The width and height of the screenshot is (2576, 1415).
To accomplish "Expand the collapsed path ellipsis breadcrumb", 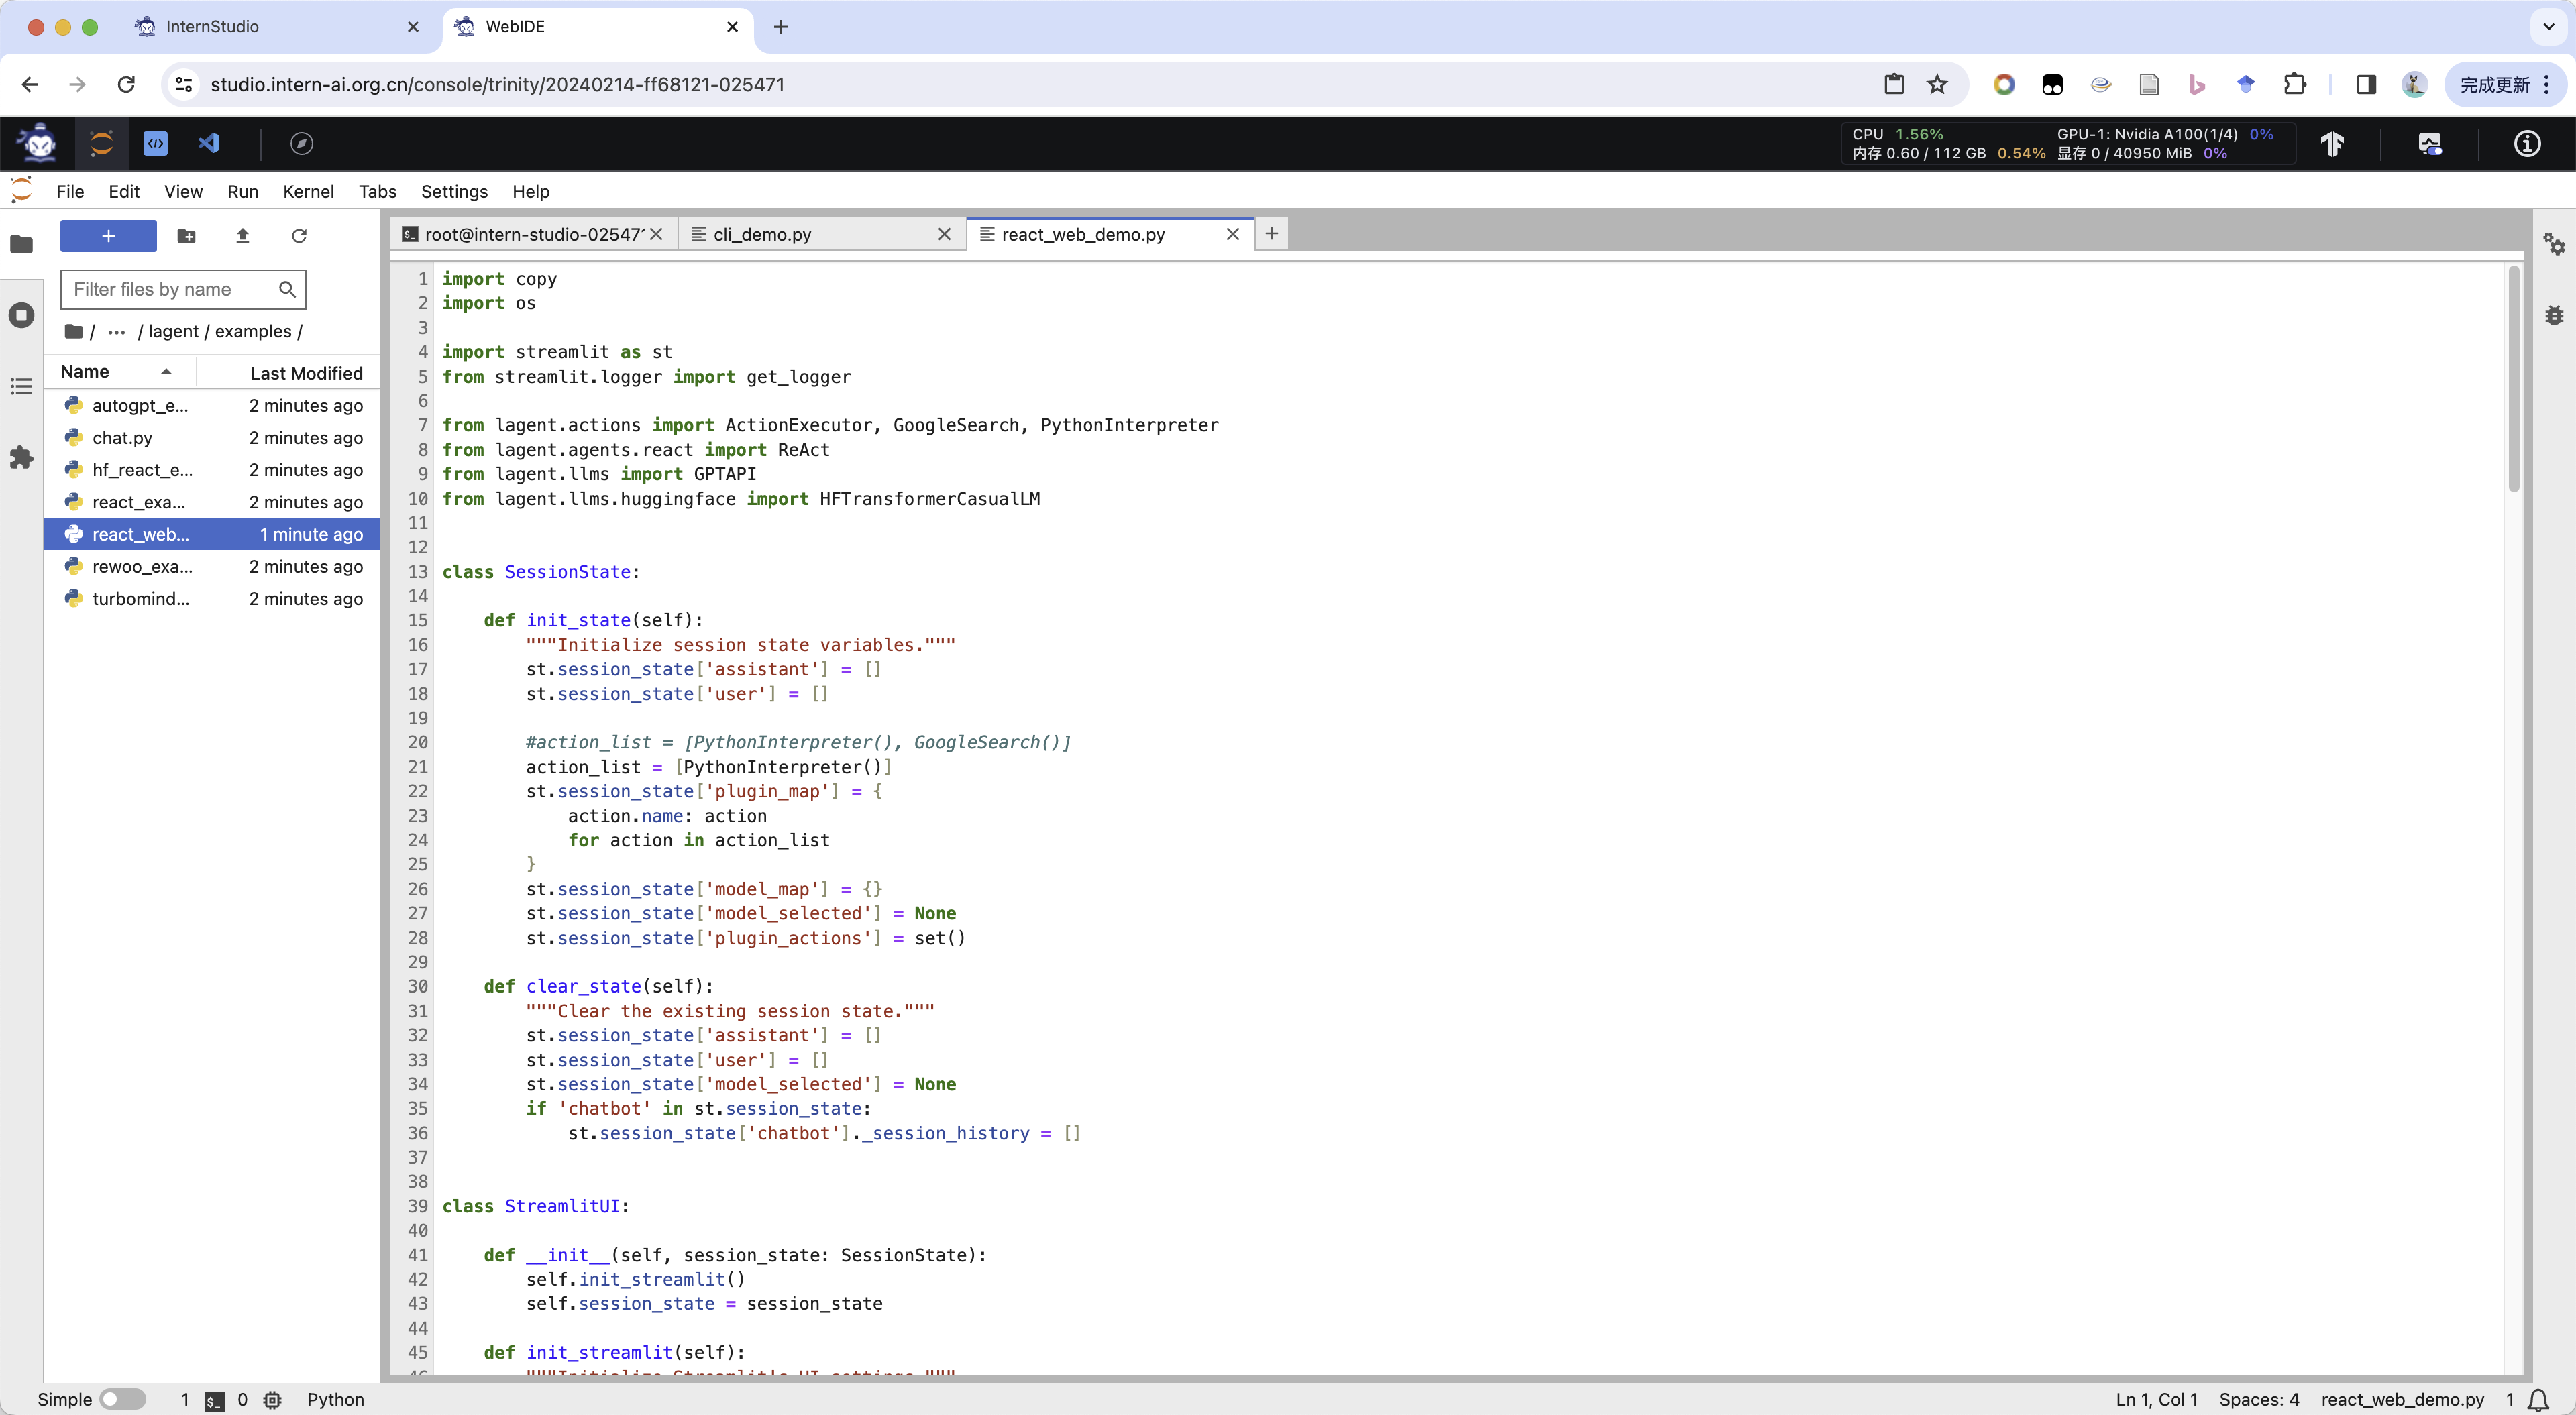I will click(x=116, y=332).
